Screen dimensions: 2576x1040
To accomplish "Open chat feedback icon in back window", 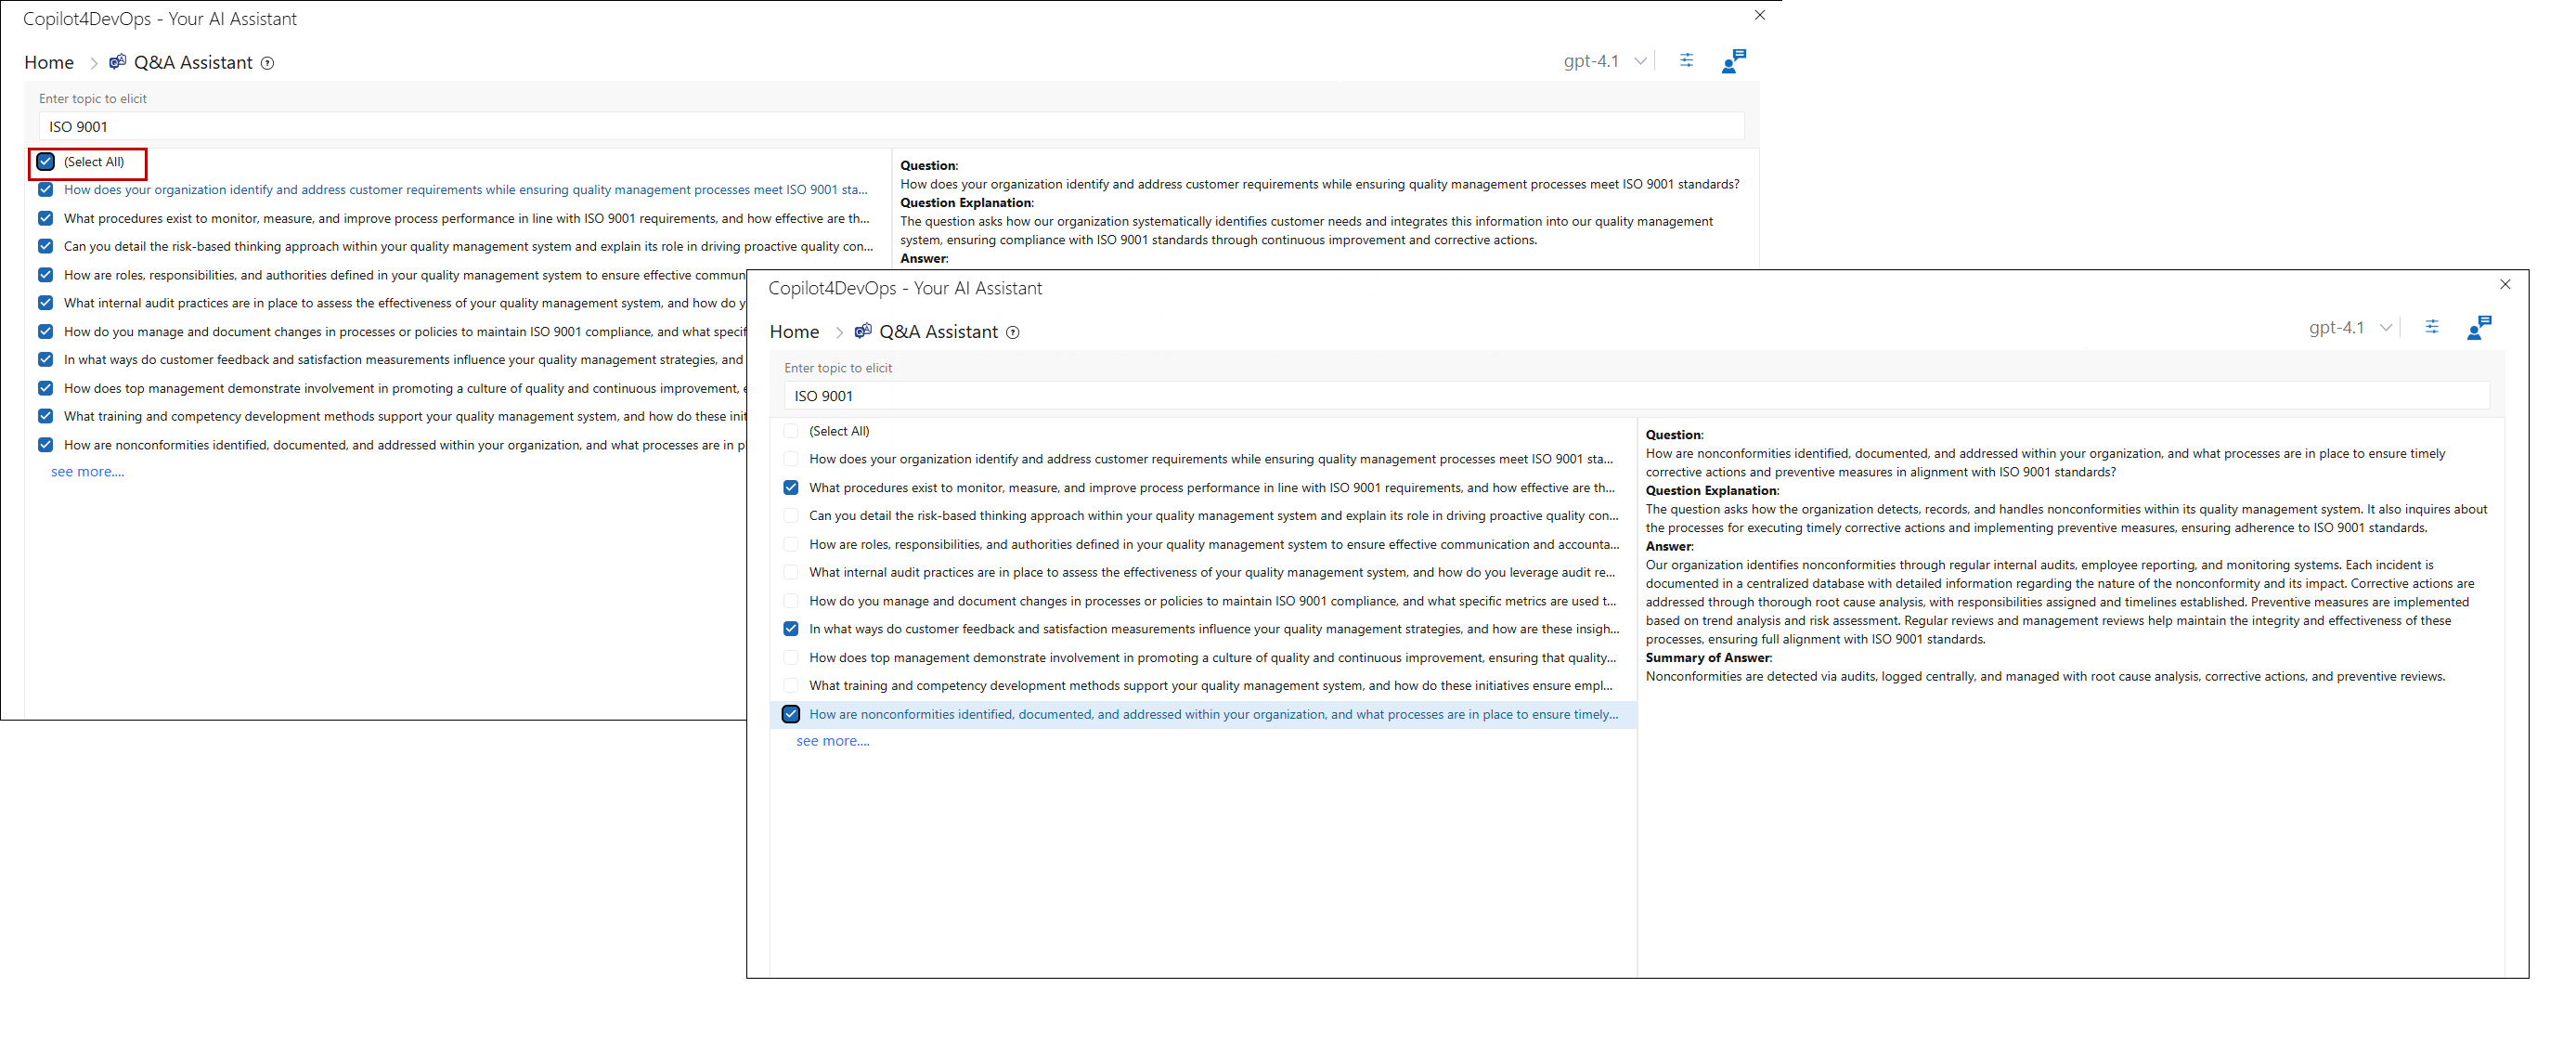I will click(1733, 61).
